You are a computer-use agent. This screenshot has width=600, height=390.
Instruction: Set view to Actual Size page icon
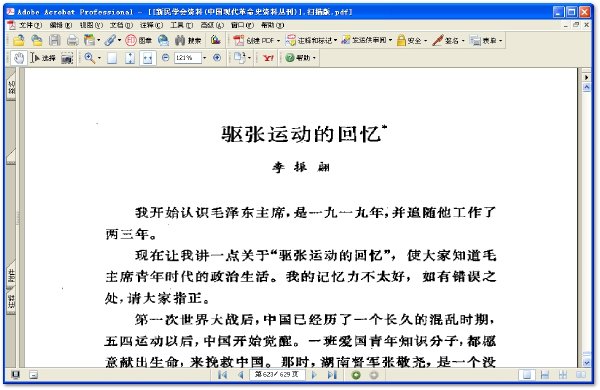(112, 58)
